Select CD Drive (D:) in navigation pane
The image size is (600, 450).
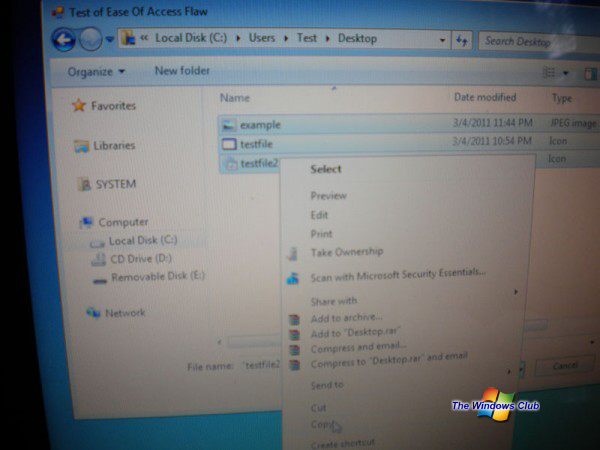(140, 259)
